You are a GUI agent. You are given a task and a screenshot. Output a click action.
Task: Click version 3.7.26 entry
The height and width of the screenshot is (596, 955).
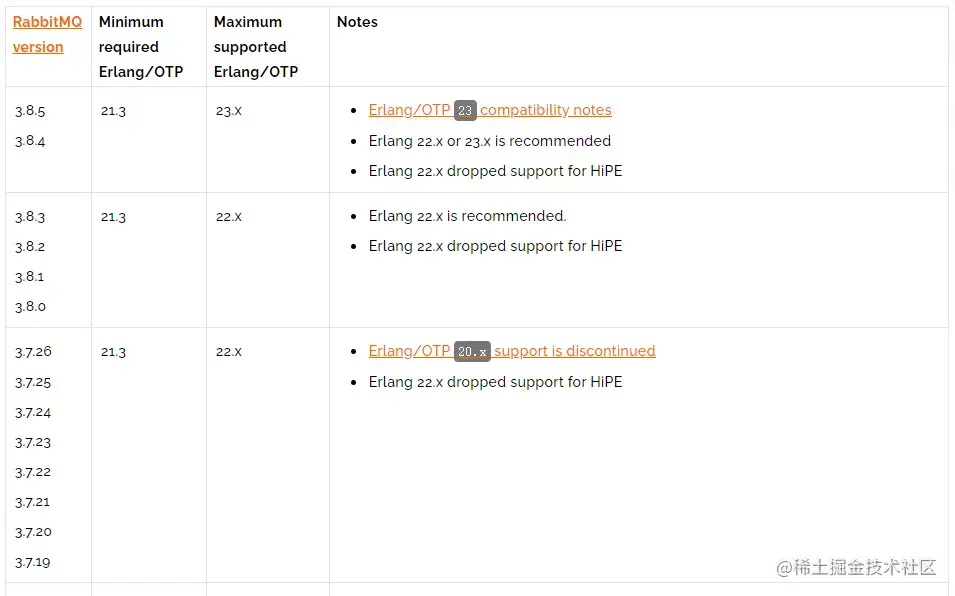point(33,351)
